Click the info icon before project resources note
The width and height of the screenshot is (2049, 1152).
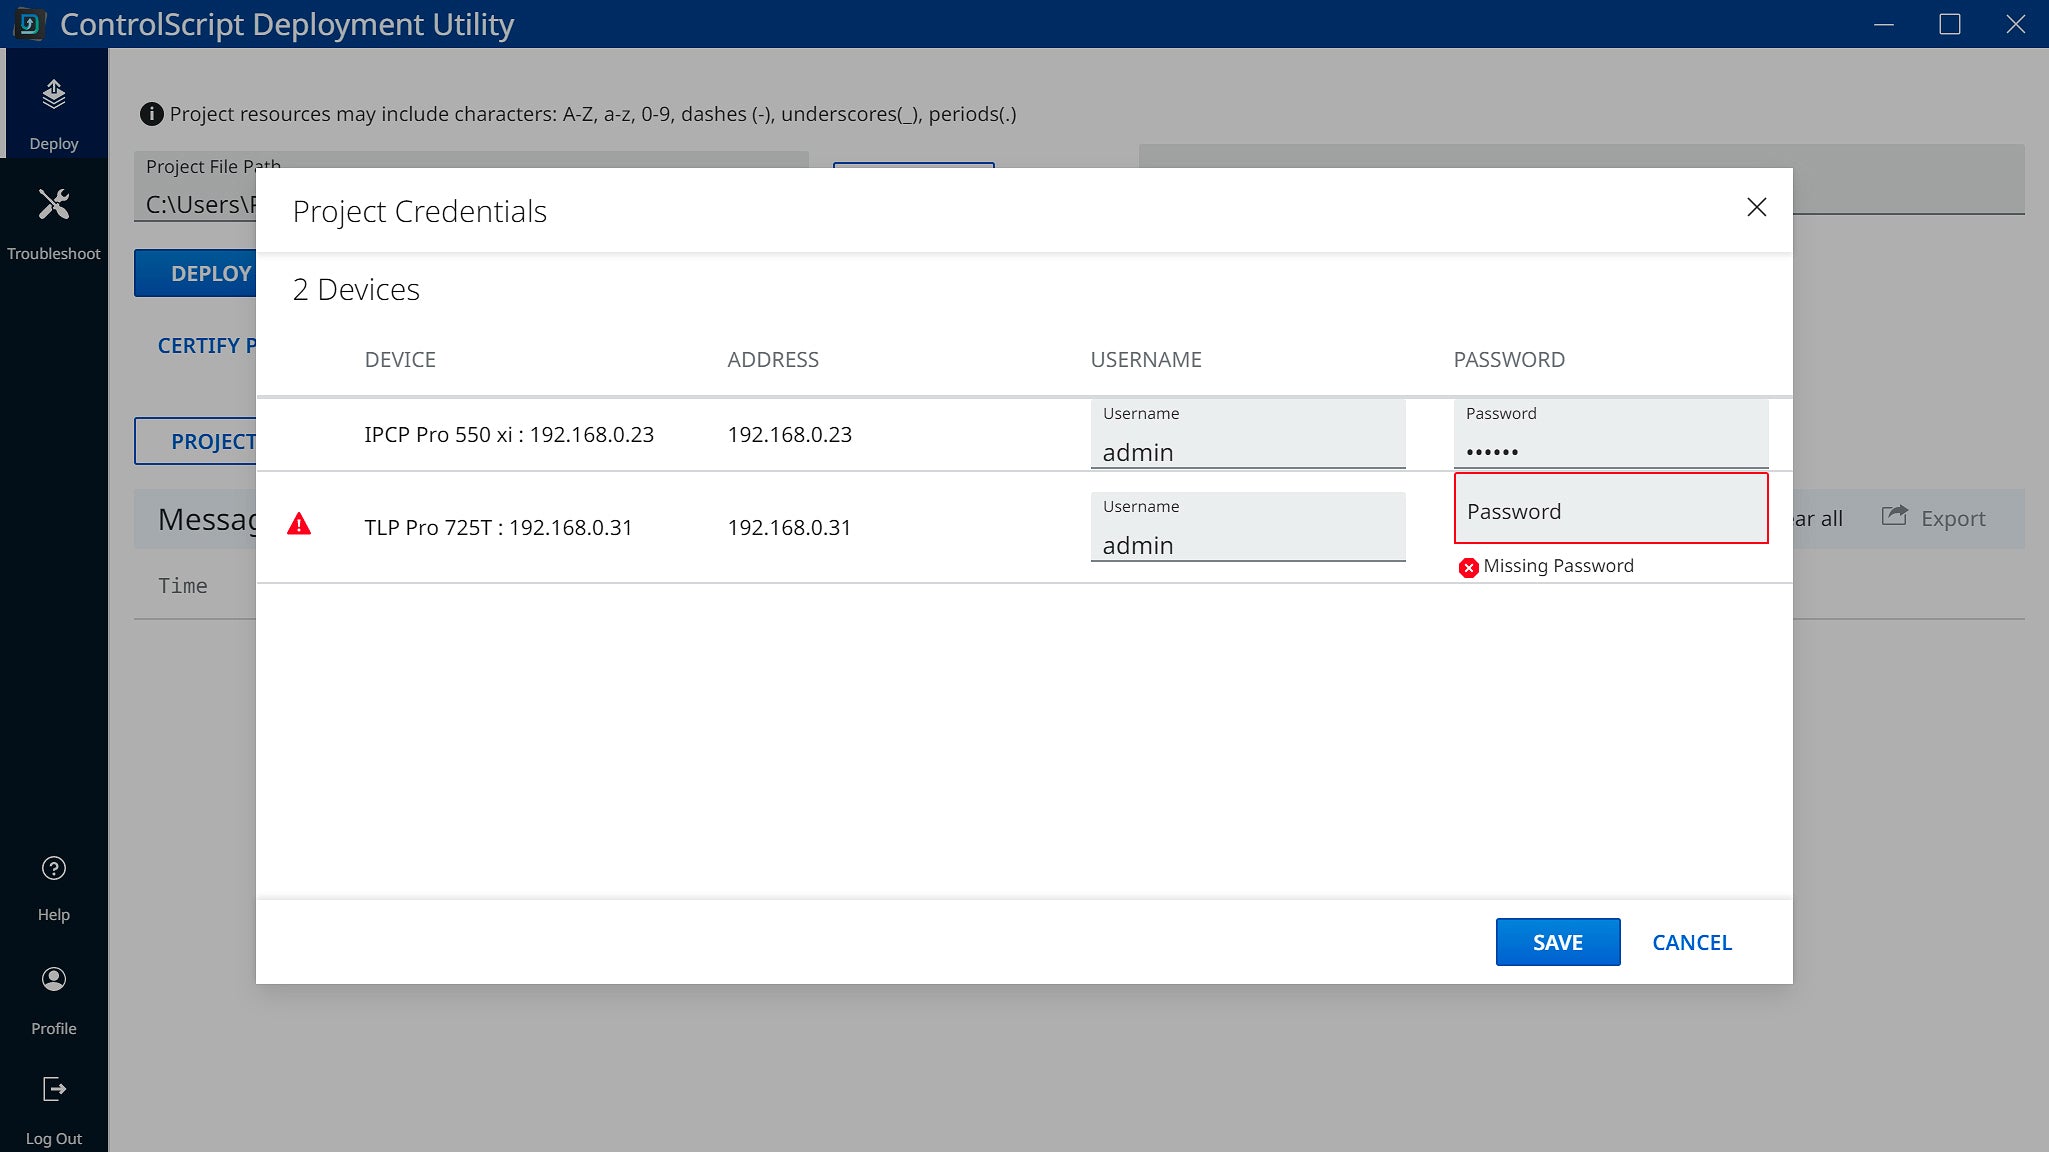click(151, 114)
